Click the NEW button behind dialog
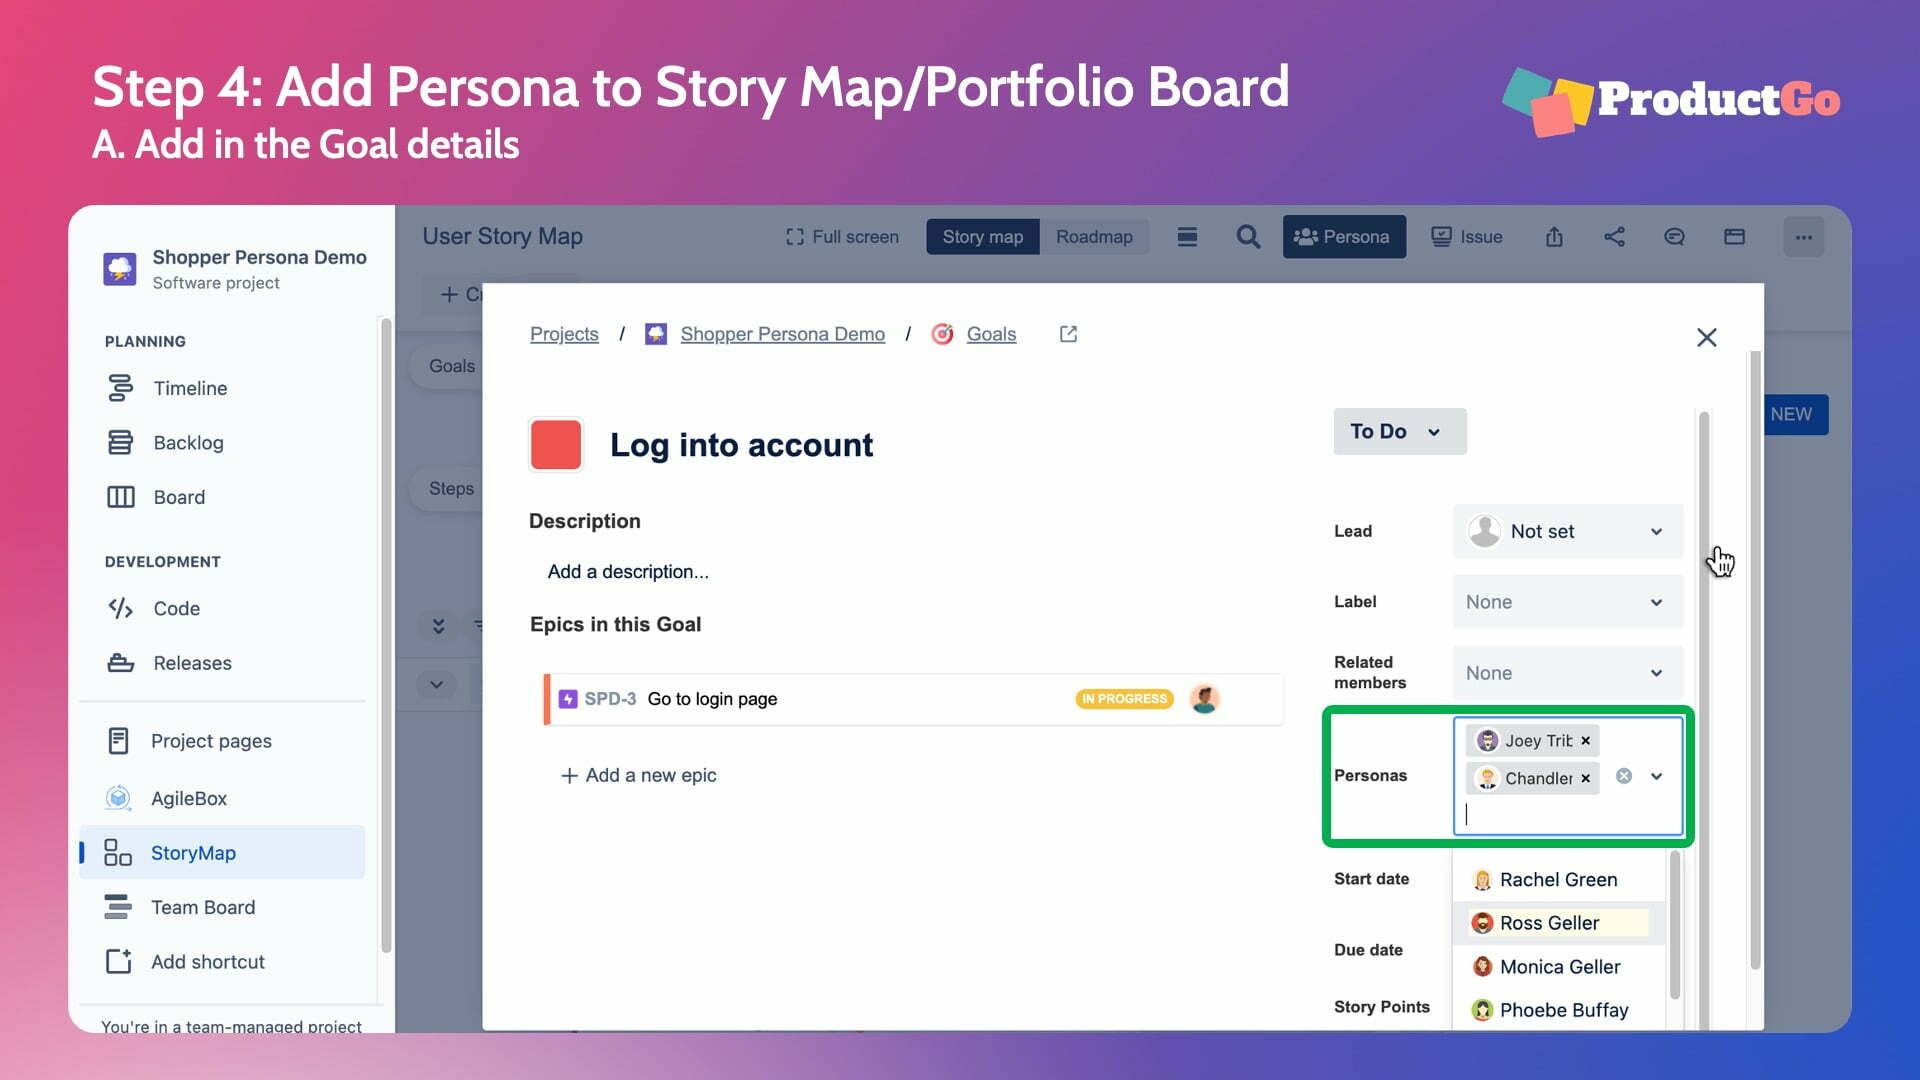 1796,414
